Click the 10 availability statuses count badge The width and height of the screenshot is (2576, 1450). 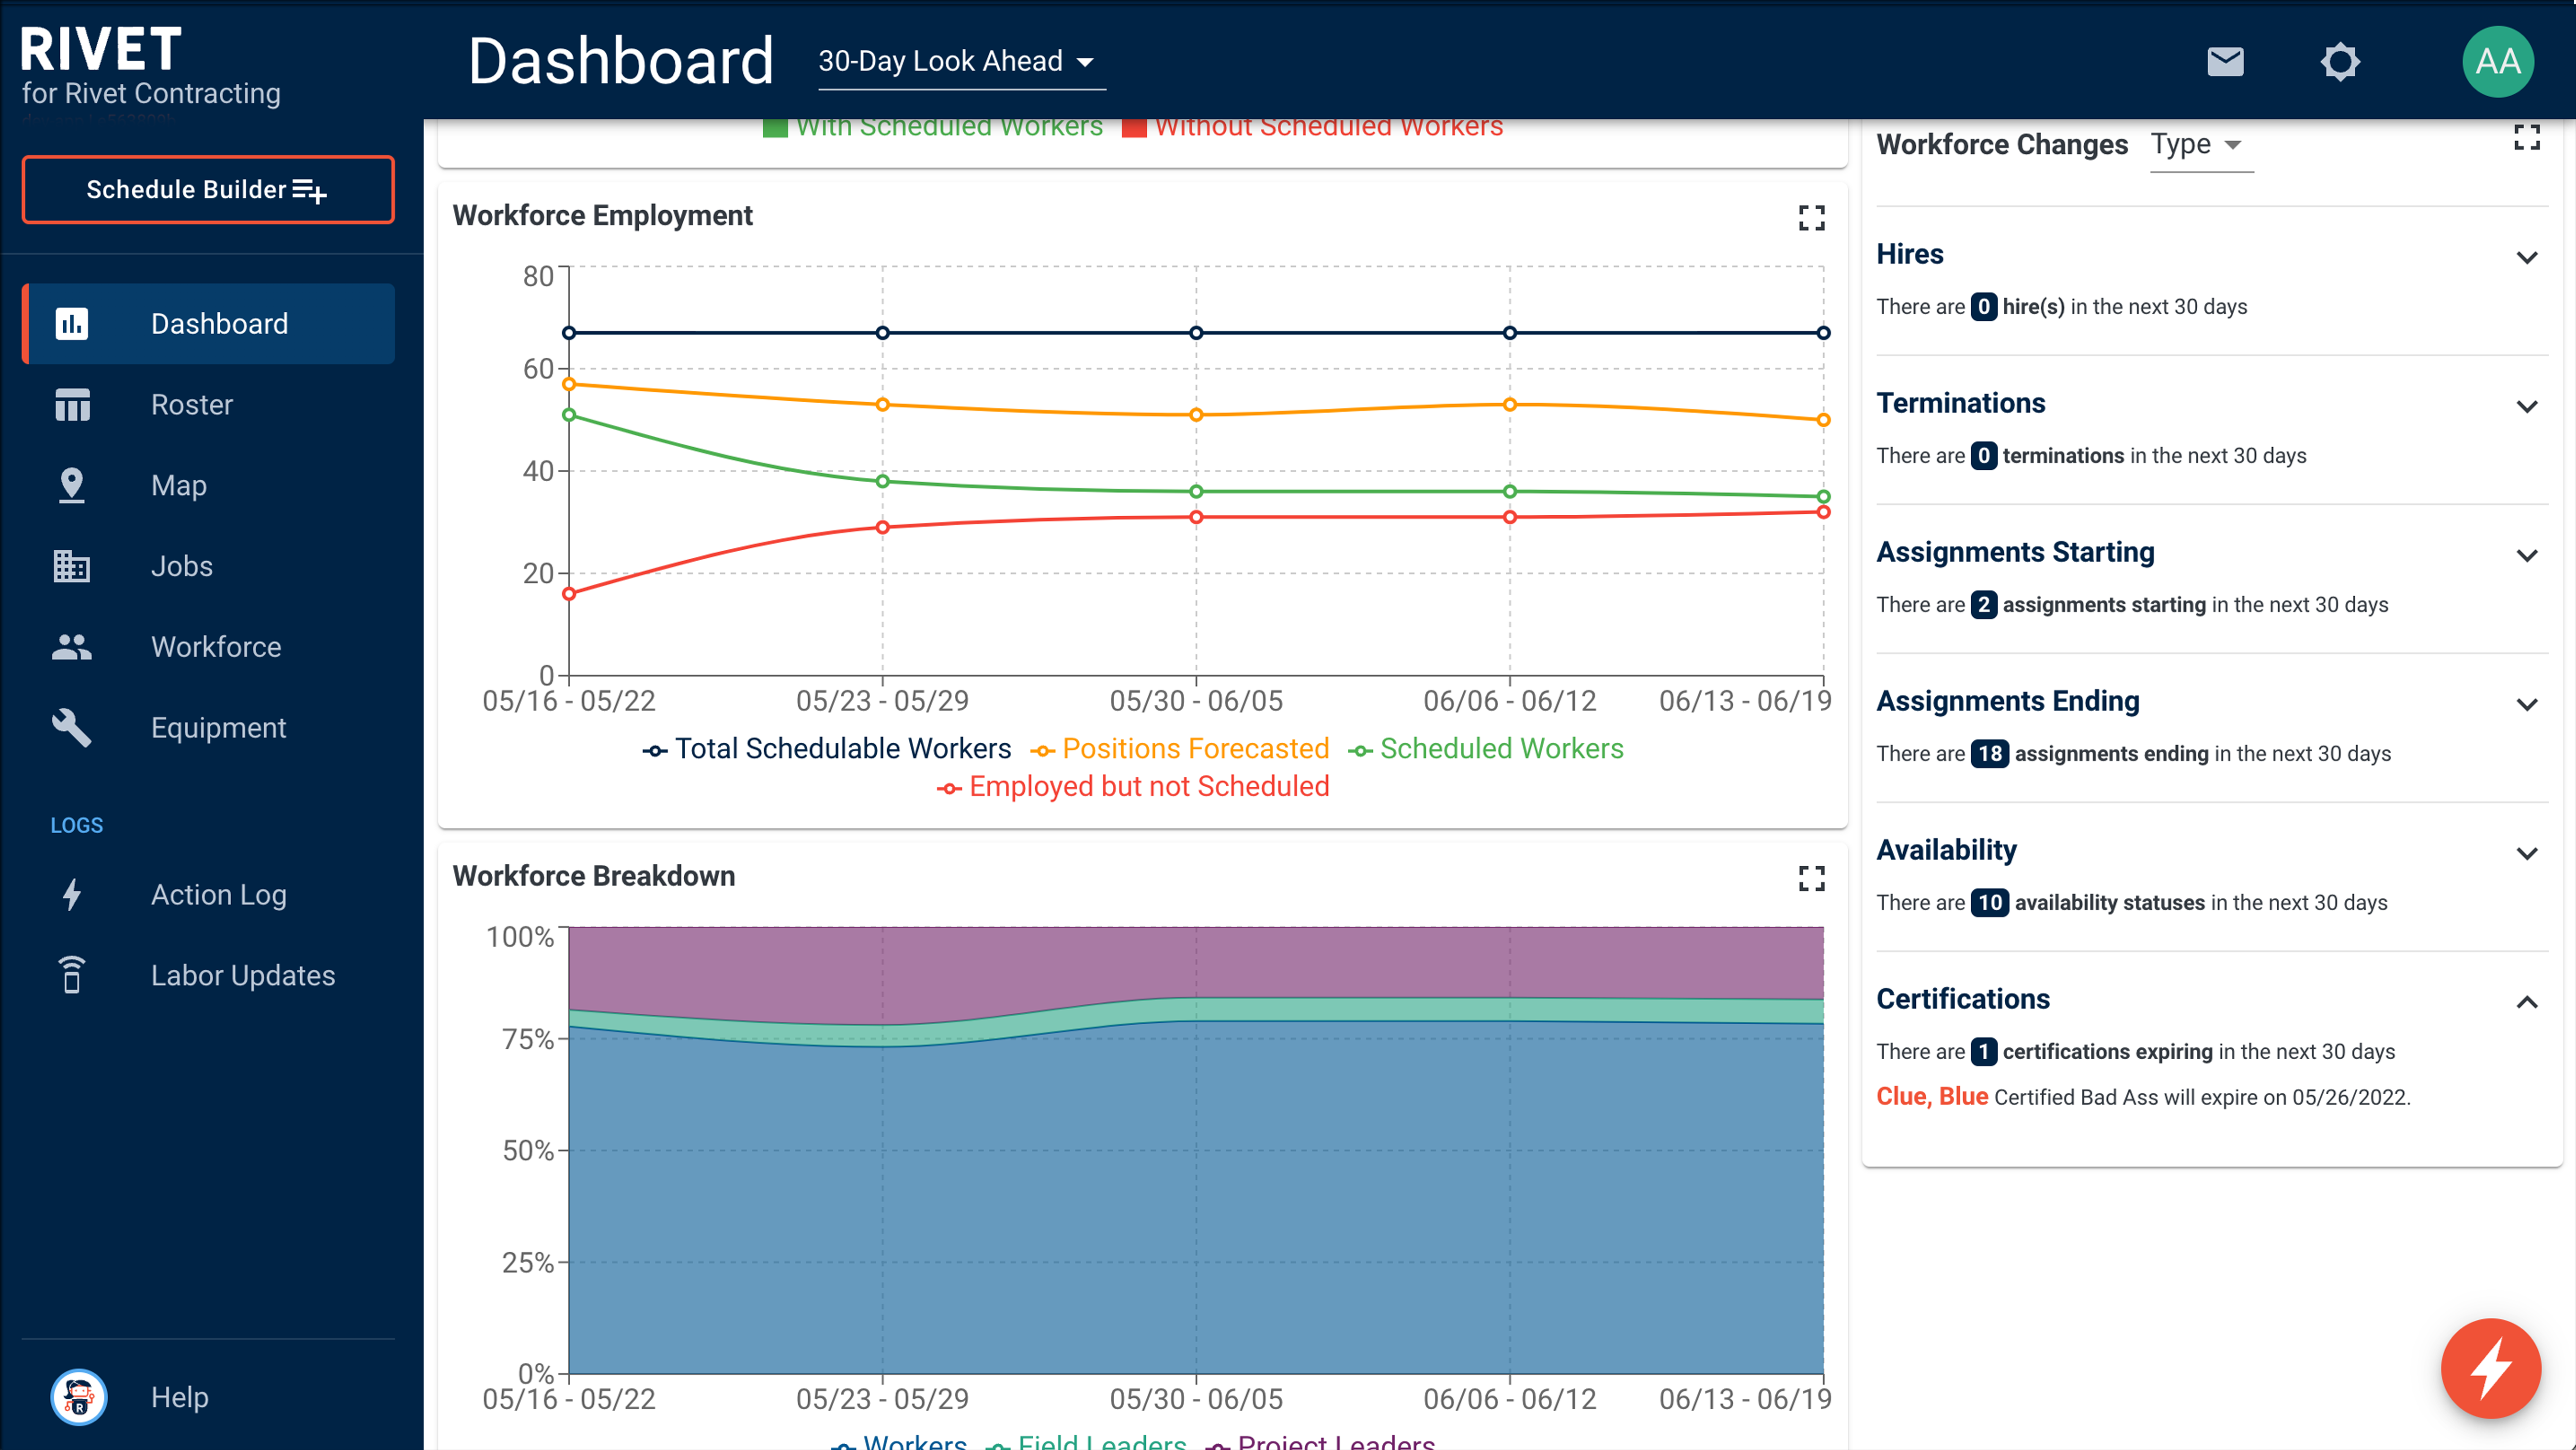coord(1989,903)
